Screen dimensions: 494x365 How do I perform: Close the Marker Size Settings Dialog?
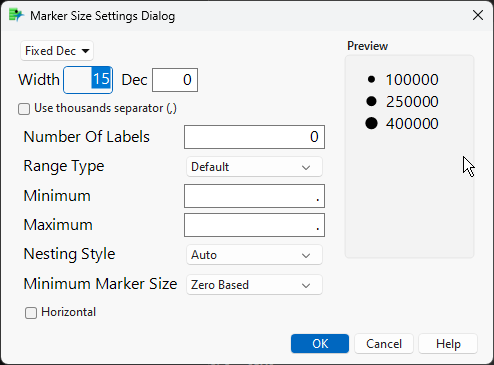(x=478, y=15)
